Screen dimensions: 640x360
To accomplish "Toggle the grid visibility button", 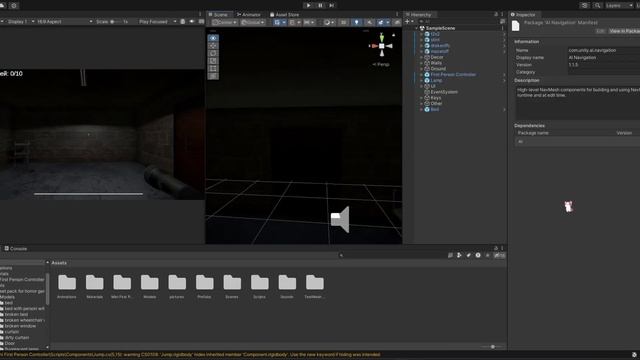I will click(x=277, y=22).
